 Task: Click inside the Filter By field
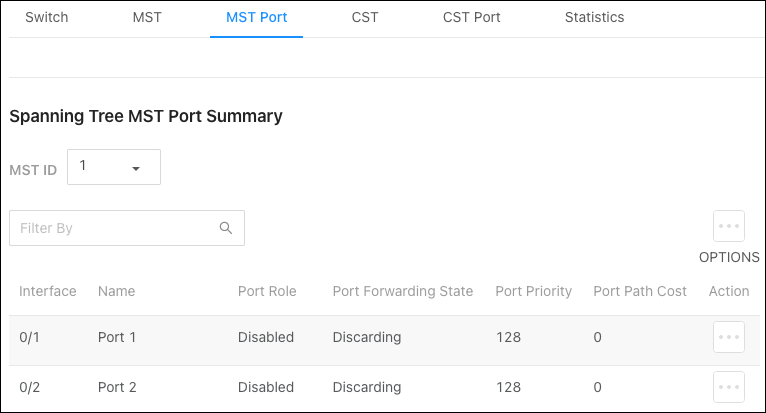tap(127, 228)
